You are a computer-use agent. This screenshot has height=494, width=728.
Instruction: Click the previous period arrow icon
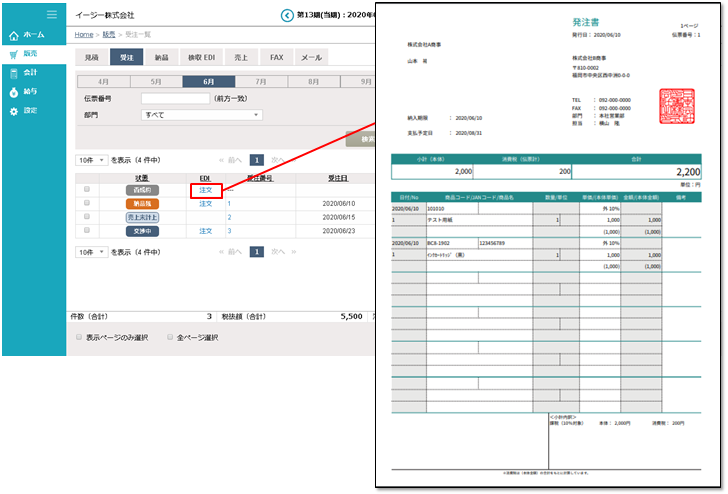click(x=288, y=15)
